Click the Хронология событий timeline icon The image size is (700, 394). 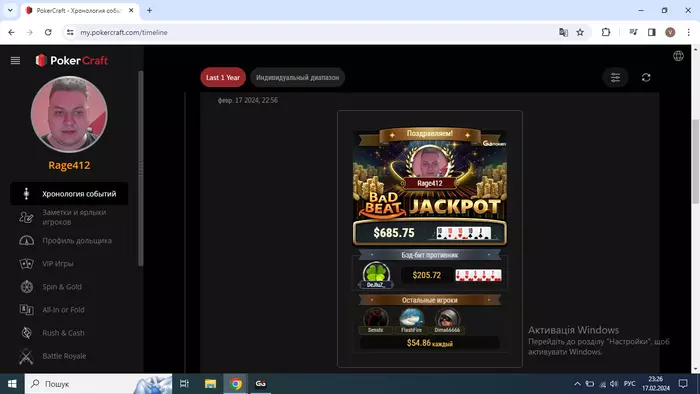26,194
